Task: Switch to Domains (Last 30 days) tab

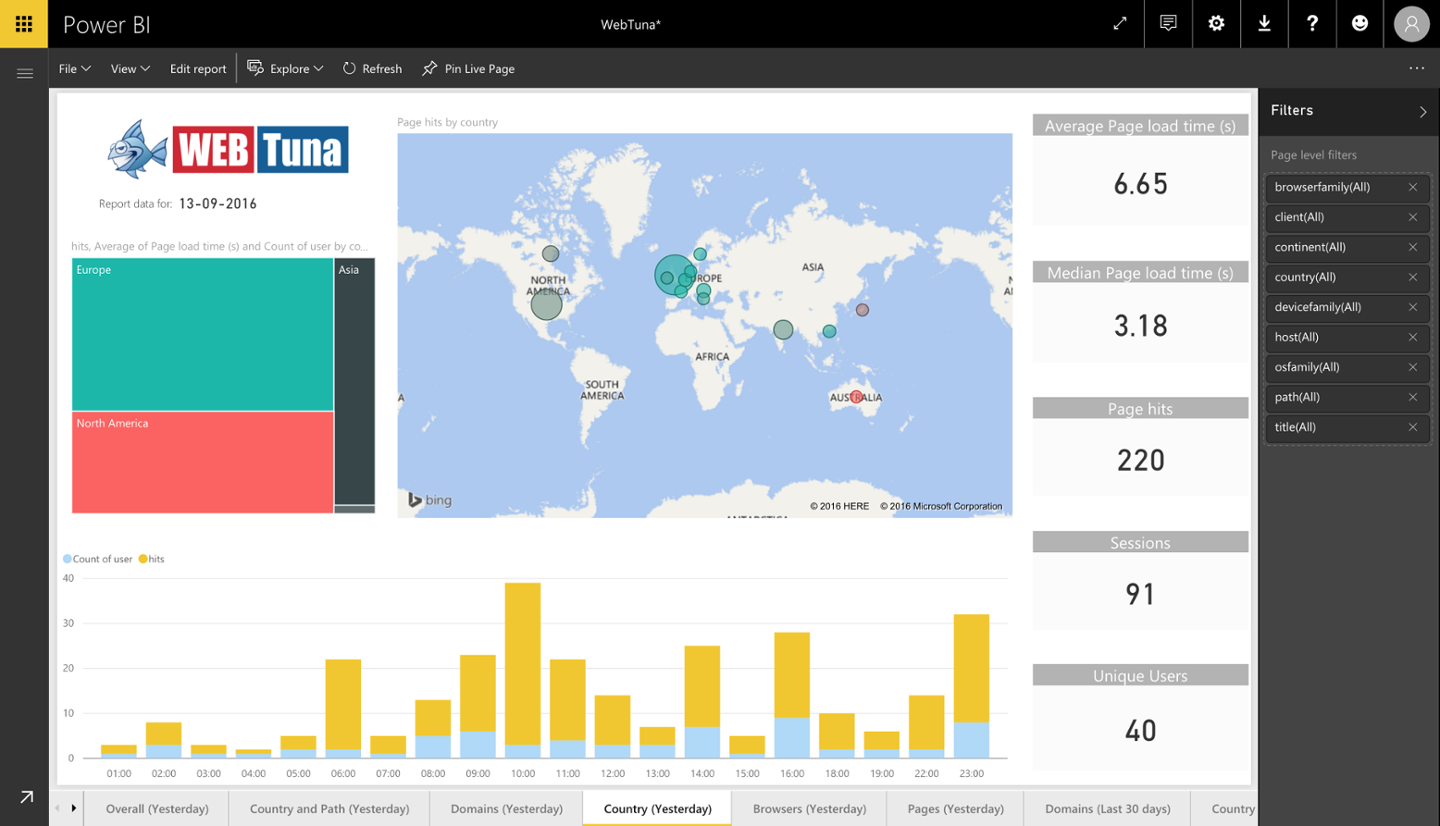Action: [1106, 808]
